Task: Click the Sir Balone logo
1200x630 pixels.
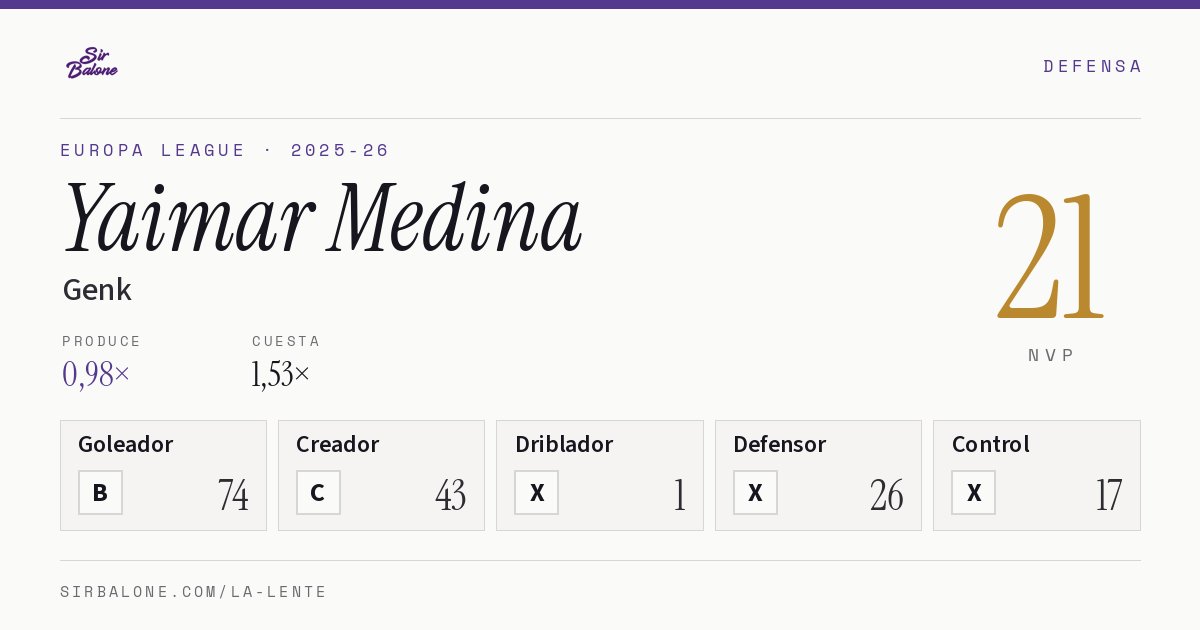Action: (x=92, y=63)
